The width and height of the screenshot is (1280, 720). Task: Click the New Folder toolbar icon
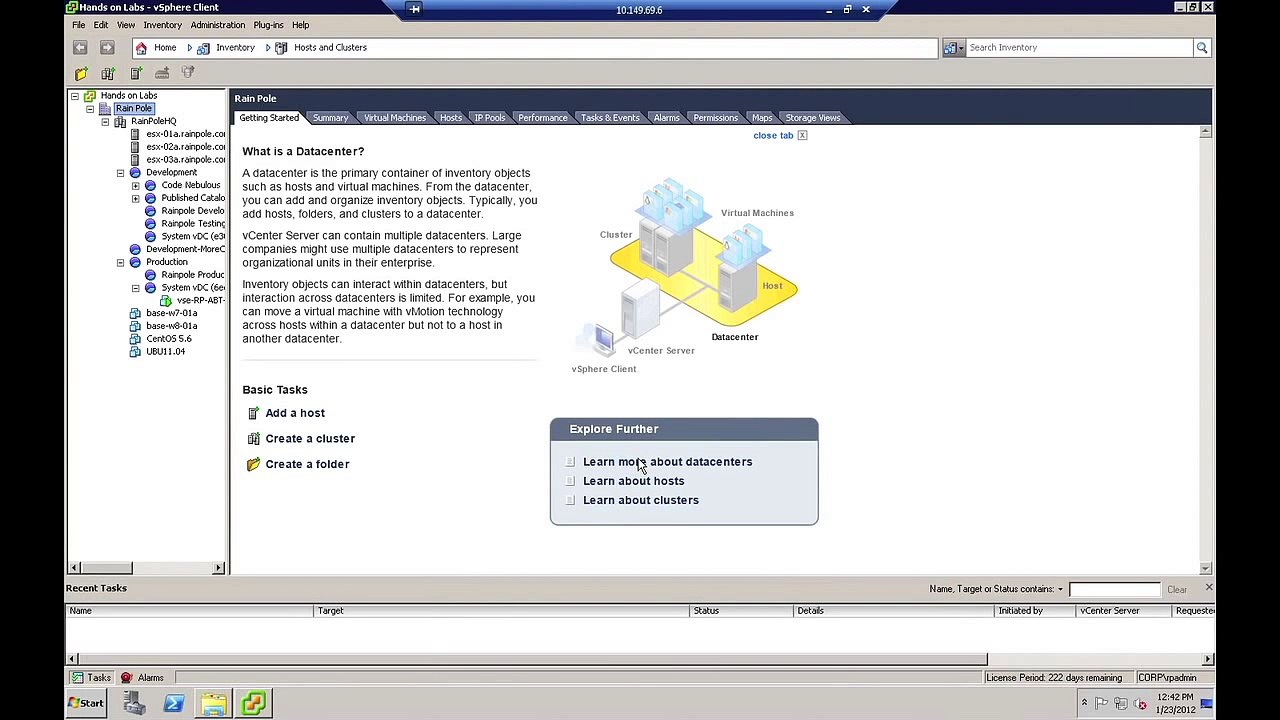coord(81,73)
